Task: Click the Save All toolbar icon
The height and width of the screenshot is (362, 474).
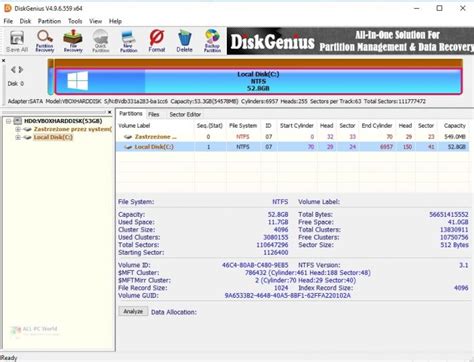Action: click(x=17, y=41)
